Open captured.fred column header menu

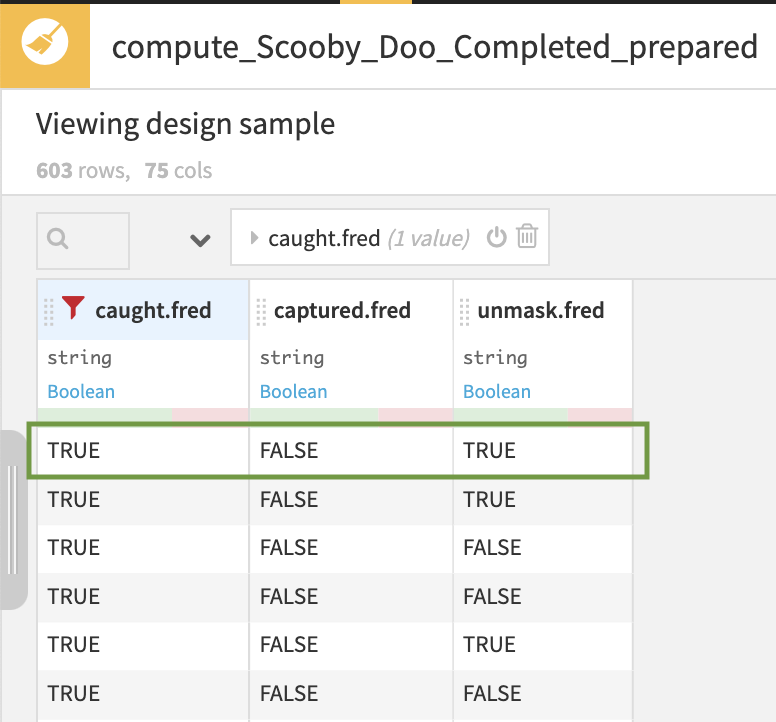coord(342,310)
